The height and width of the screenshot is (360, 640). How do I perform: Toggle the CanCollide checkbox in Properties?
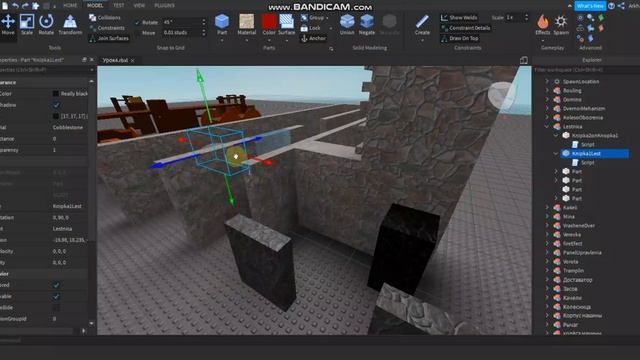tap(56, 307)
